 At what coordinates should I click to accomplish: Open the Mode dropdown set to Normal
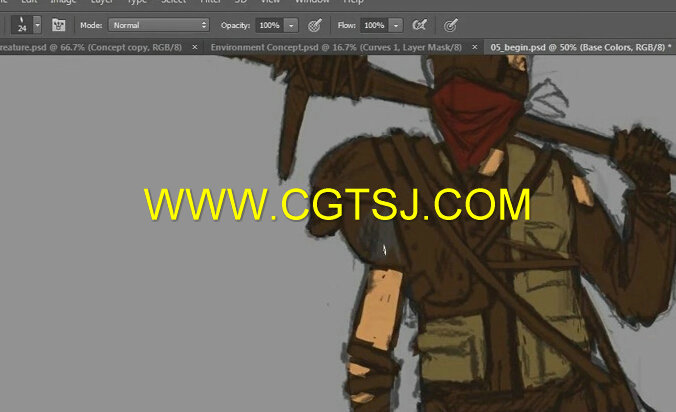click(x=159, y=25)
